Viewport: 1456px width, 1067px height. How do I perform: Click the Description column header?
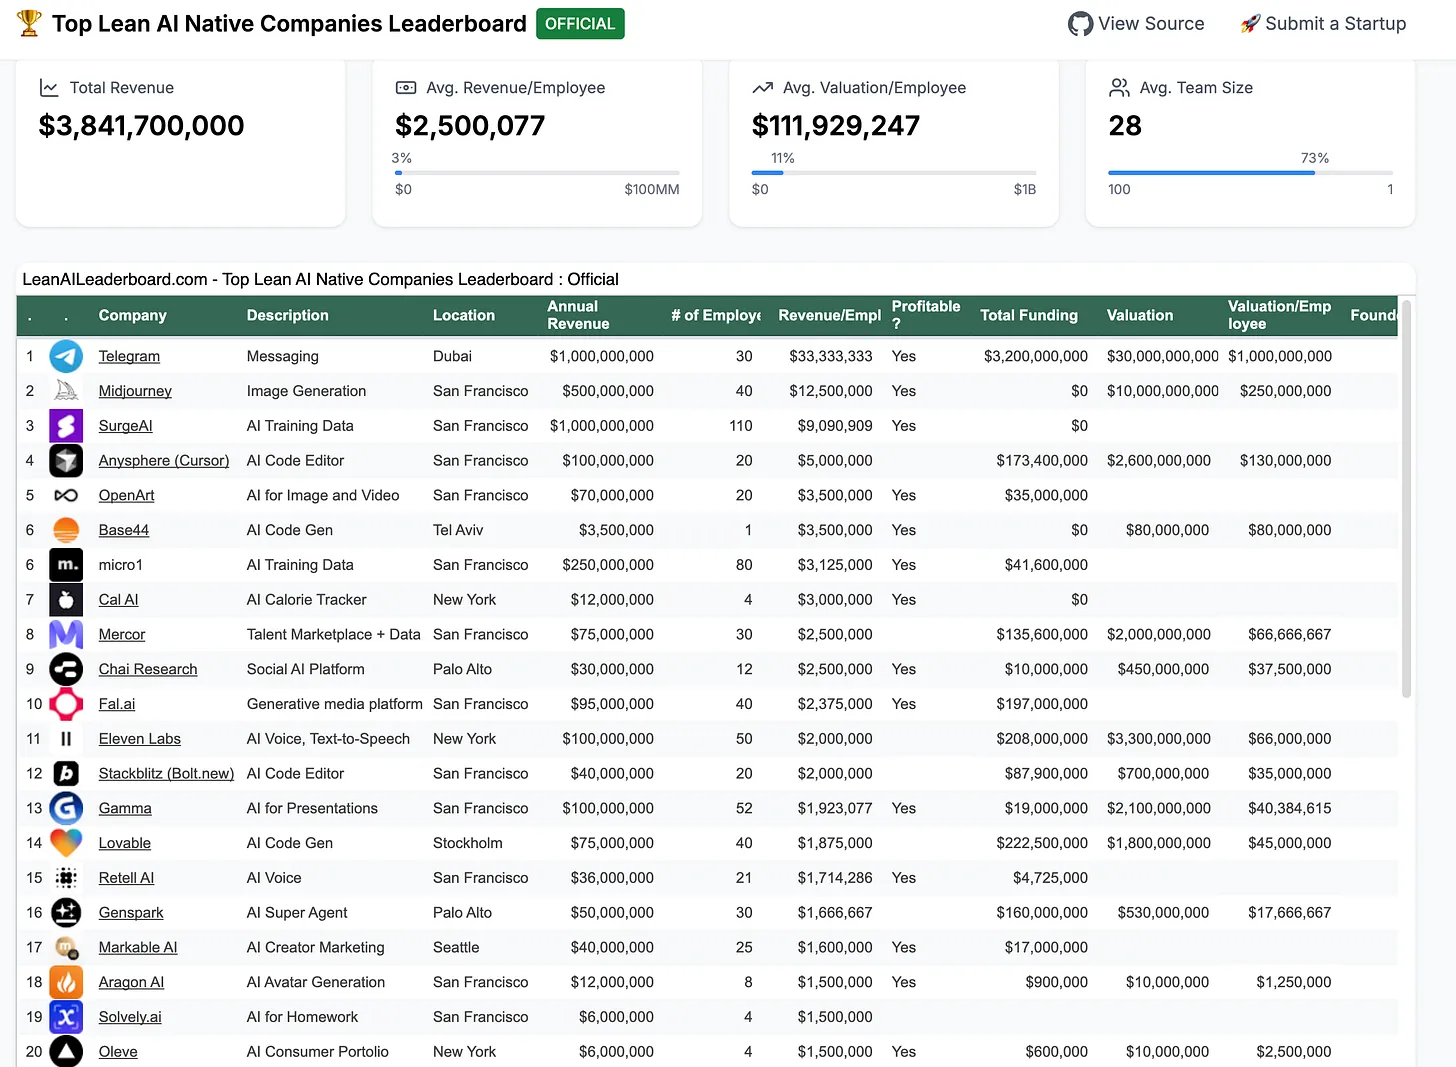[288, 315]
